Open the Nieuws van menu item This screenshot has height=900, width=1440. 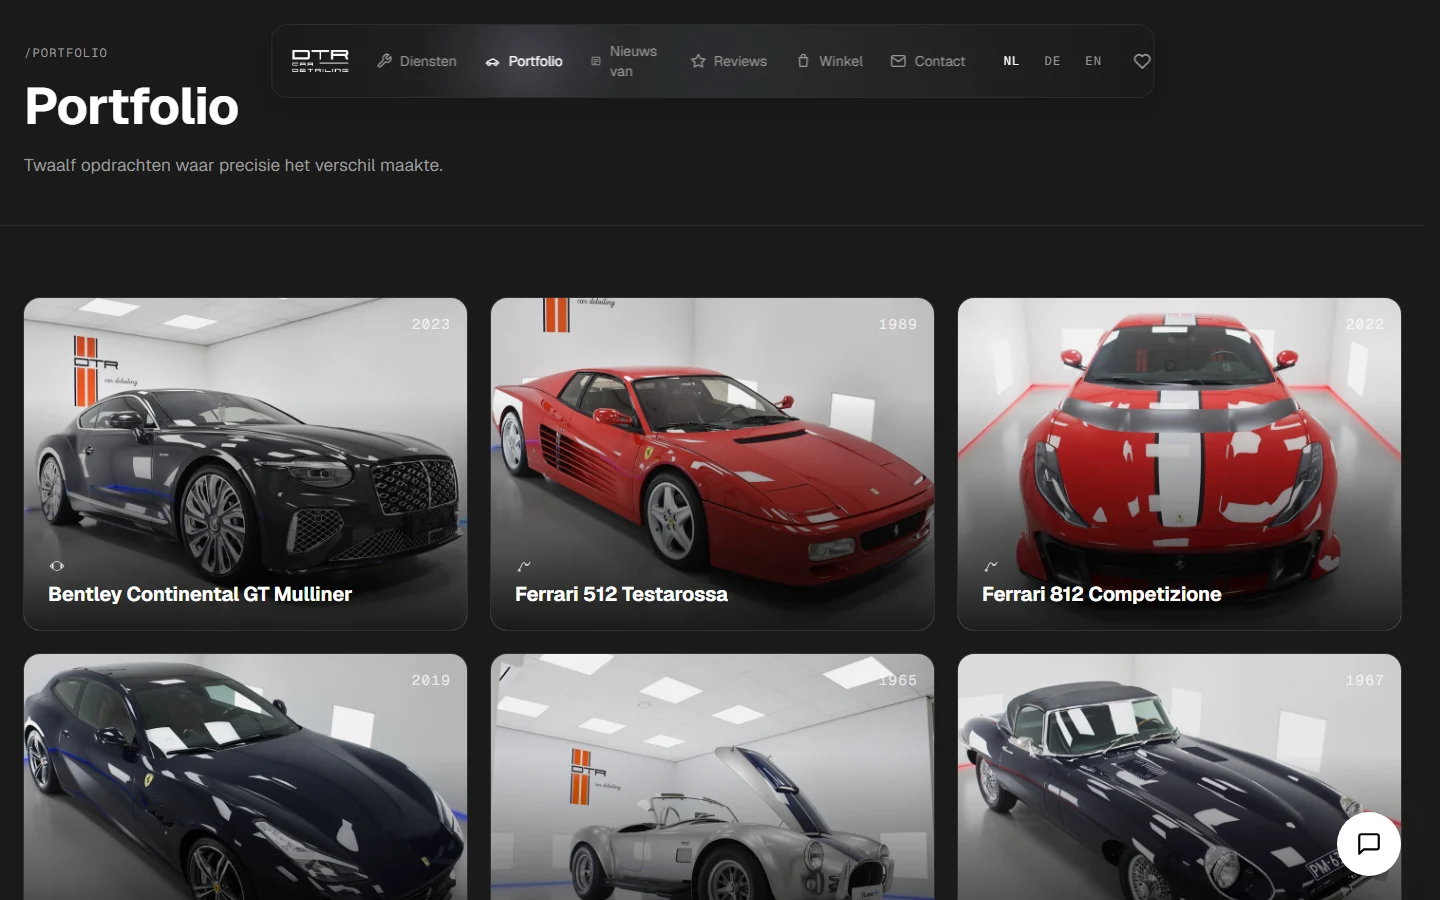[x=625, y=61]
